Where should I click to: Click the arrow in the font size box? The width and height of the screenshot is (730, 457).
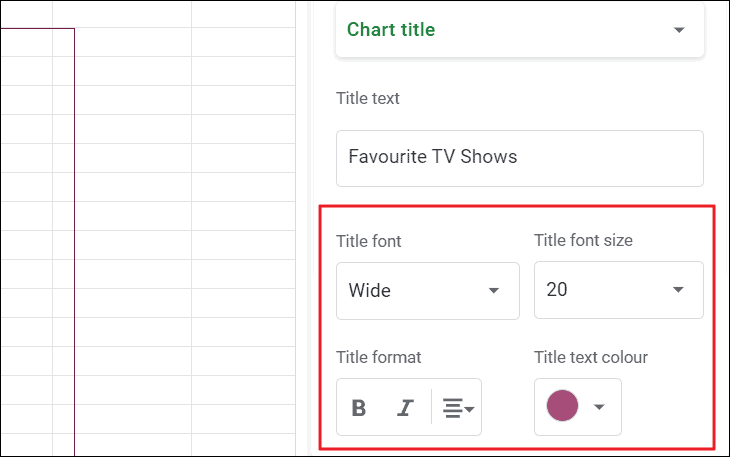tap(678, 291)
